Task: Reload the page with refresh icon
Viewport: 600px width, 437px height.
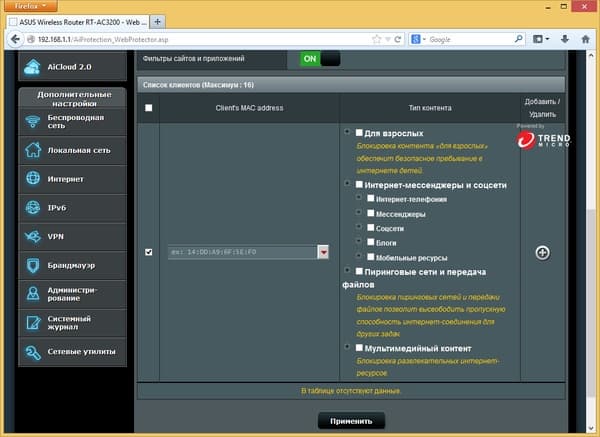Action: pos(398,39)
